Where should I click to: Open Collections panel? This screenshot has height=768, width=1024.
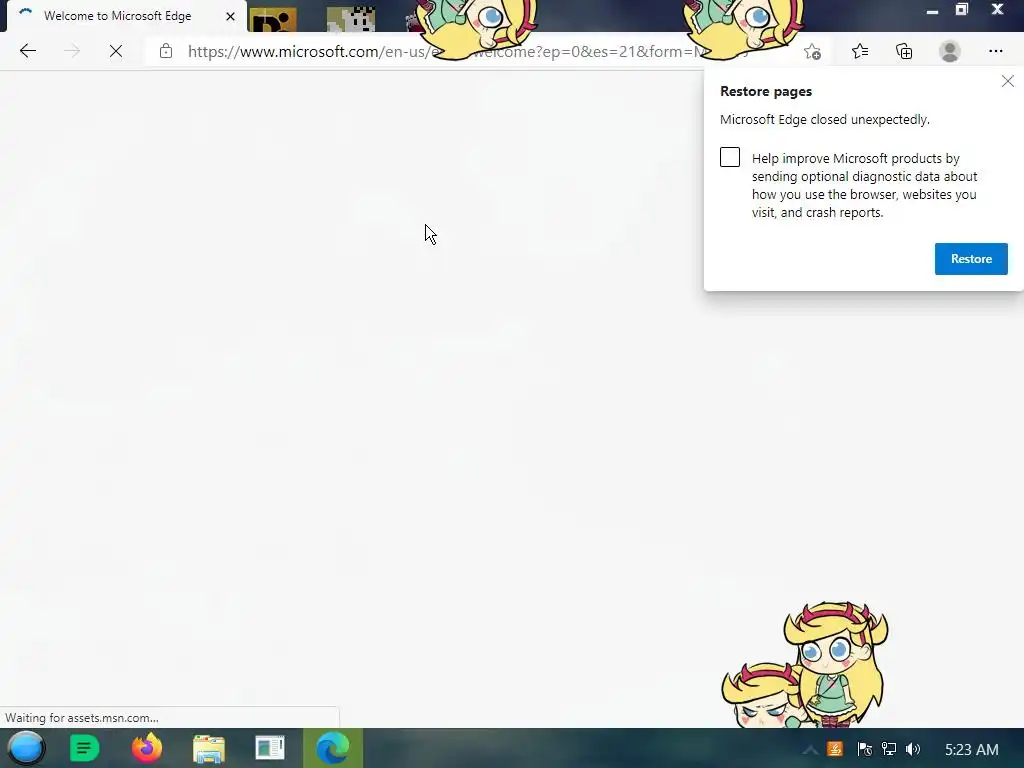[x=904, y=51]
